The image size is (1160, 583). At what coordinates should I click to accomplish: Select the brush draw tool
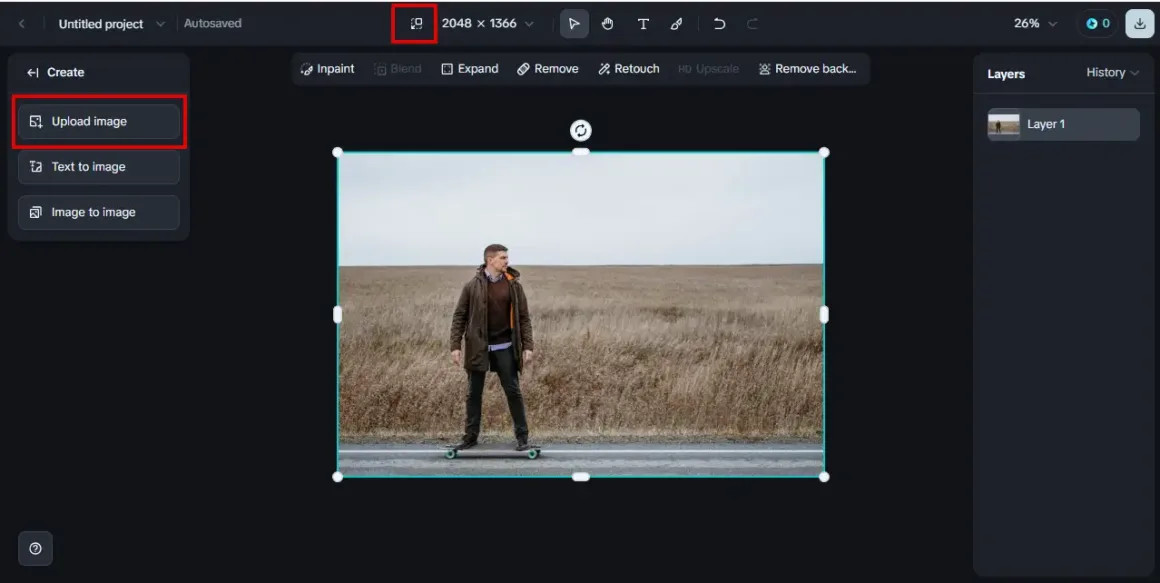(677, 24)
